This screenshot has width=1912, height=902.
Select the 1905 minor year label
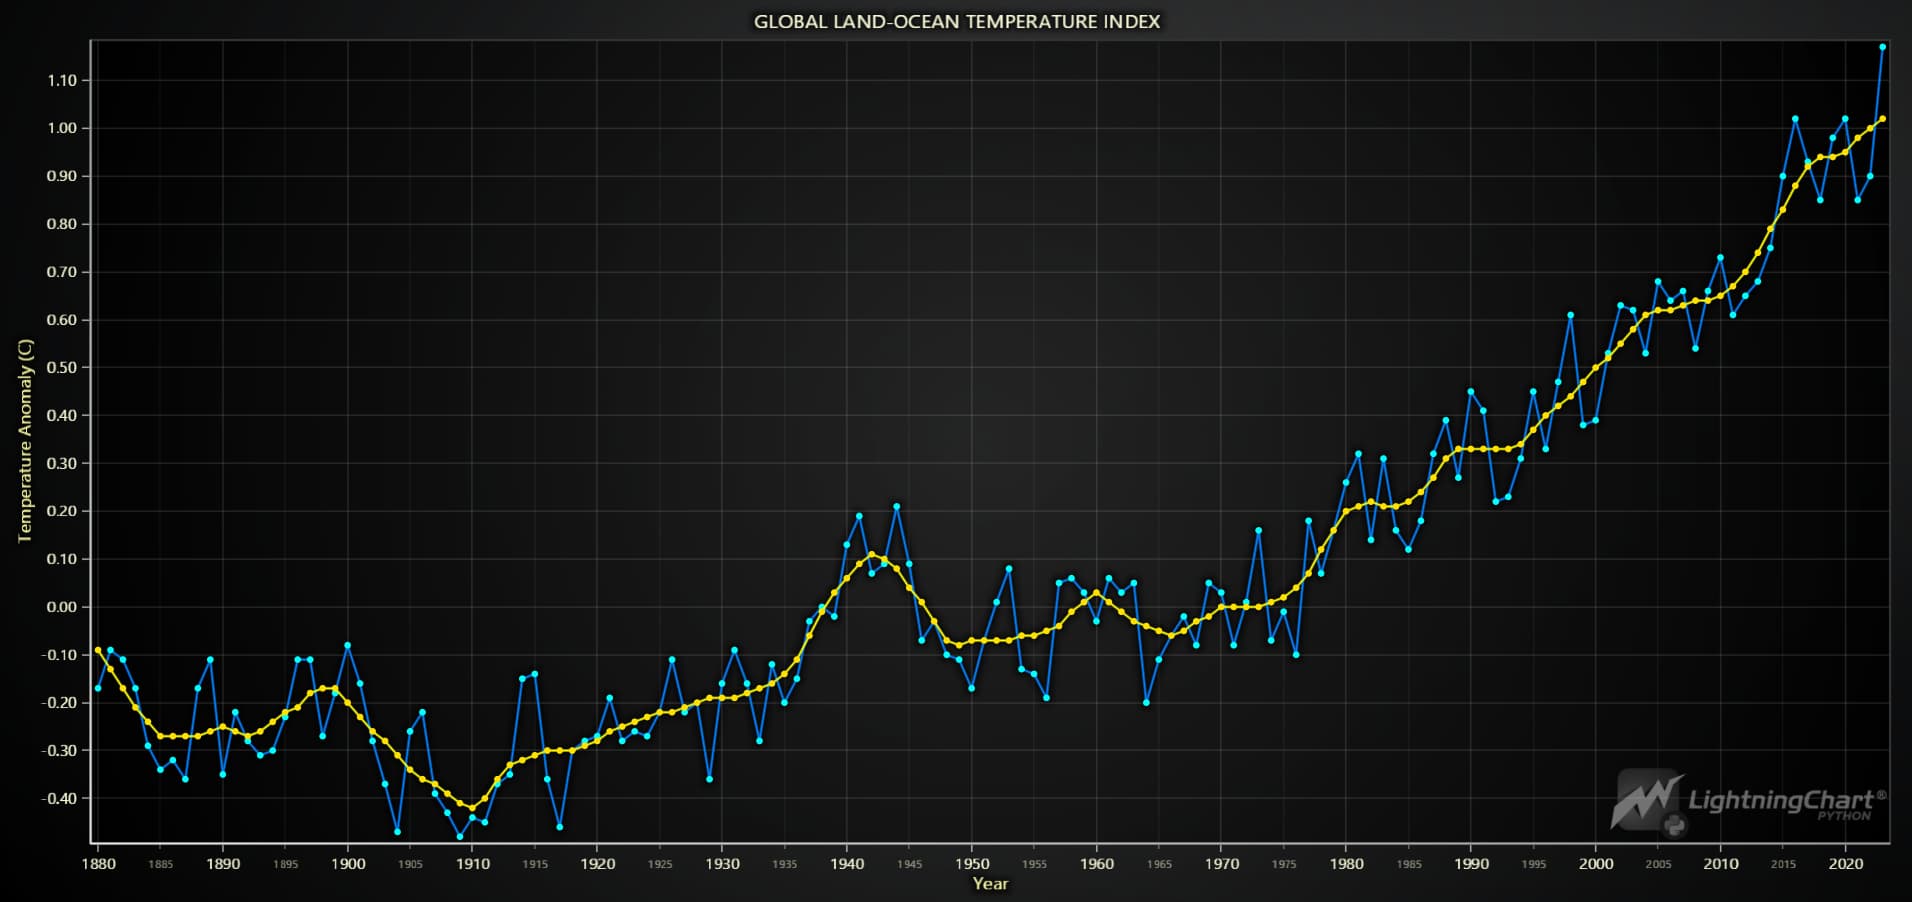(x=410, y=865)
